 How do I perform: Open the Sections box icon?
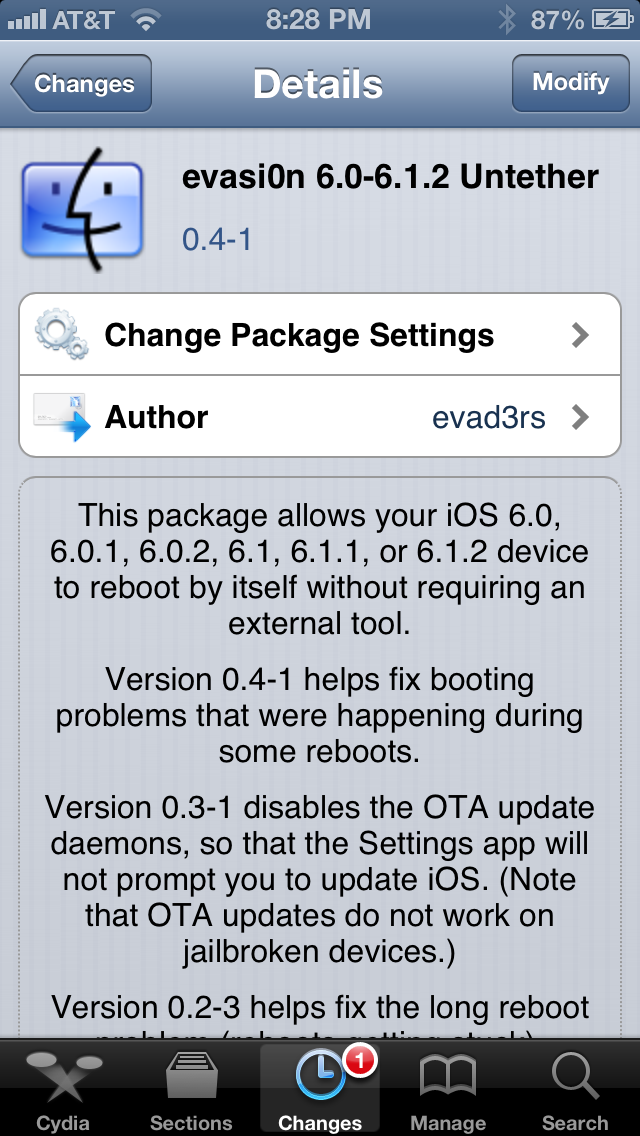(191, 1077)
